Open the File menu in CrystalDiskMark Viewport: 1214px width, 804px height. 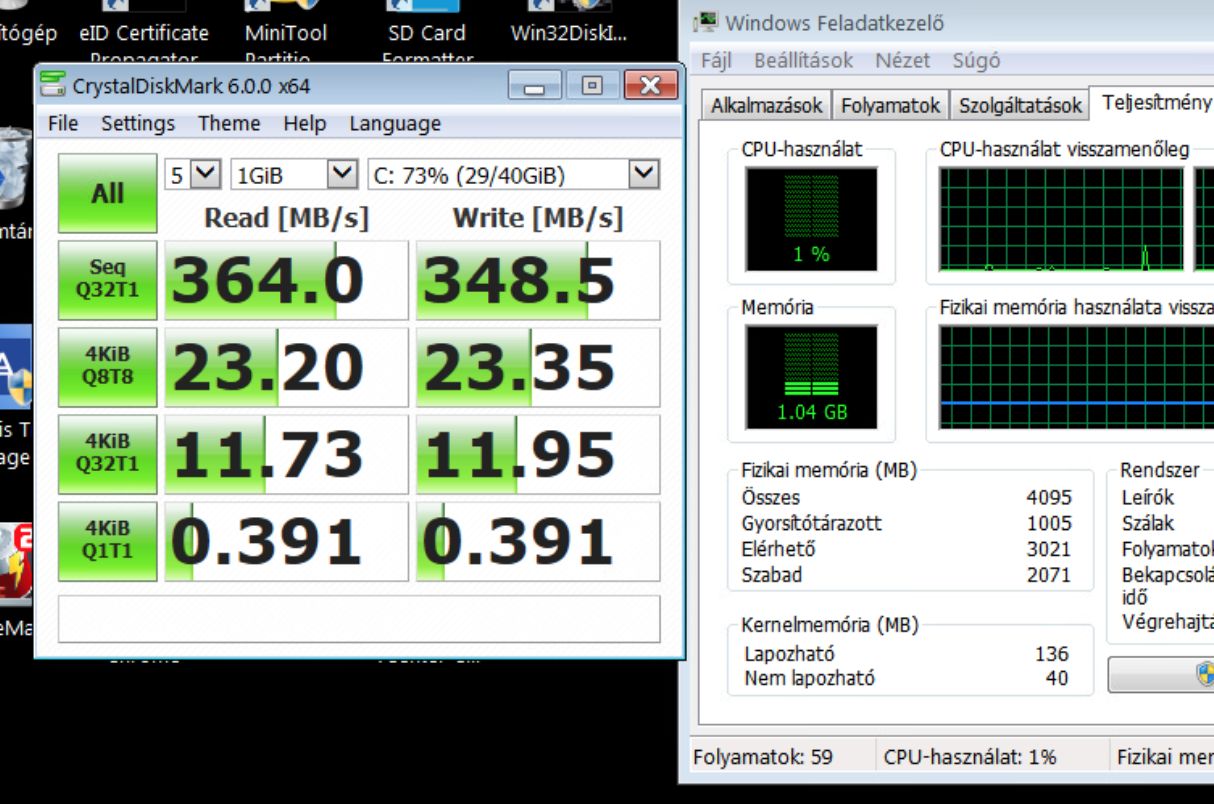point(63,123)
